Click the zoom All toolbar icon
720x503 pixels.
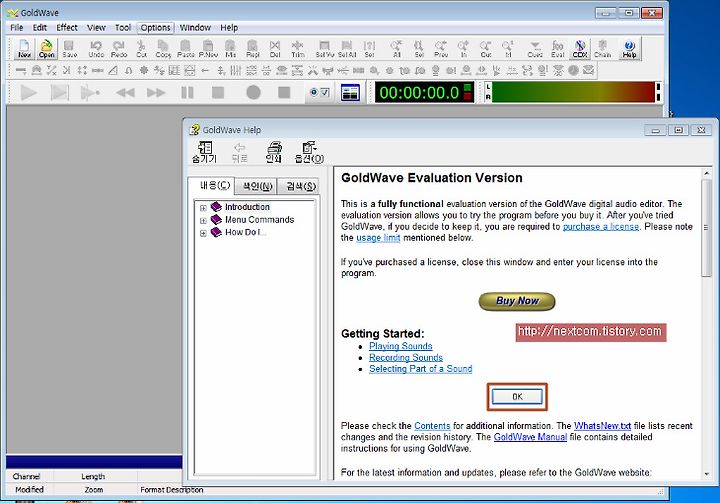(x=396, y=48)
